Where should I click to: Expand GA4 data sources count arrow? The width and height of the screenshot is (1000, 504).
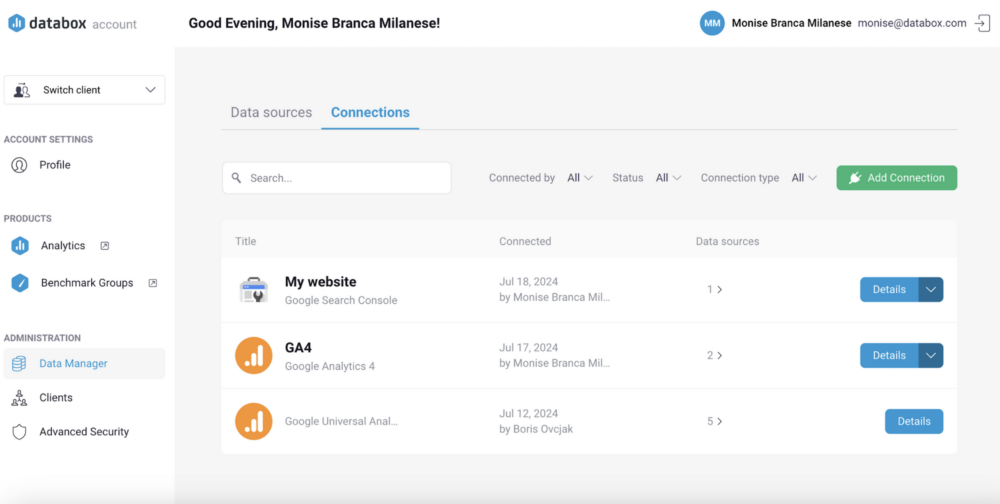(714, 355)
